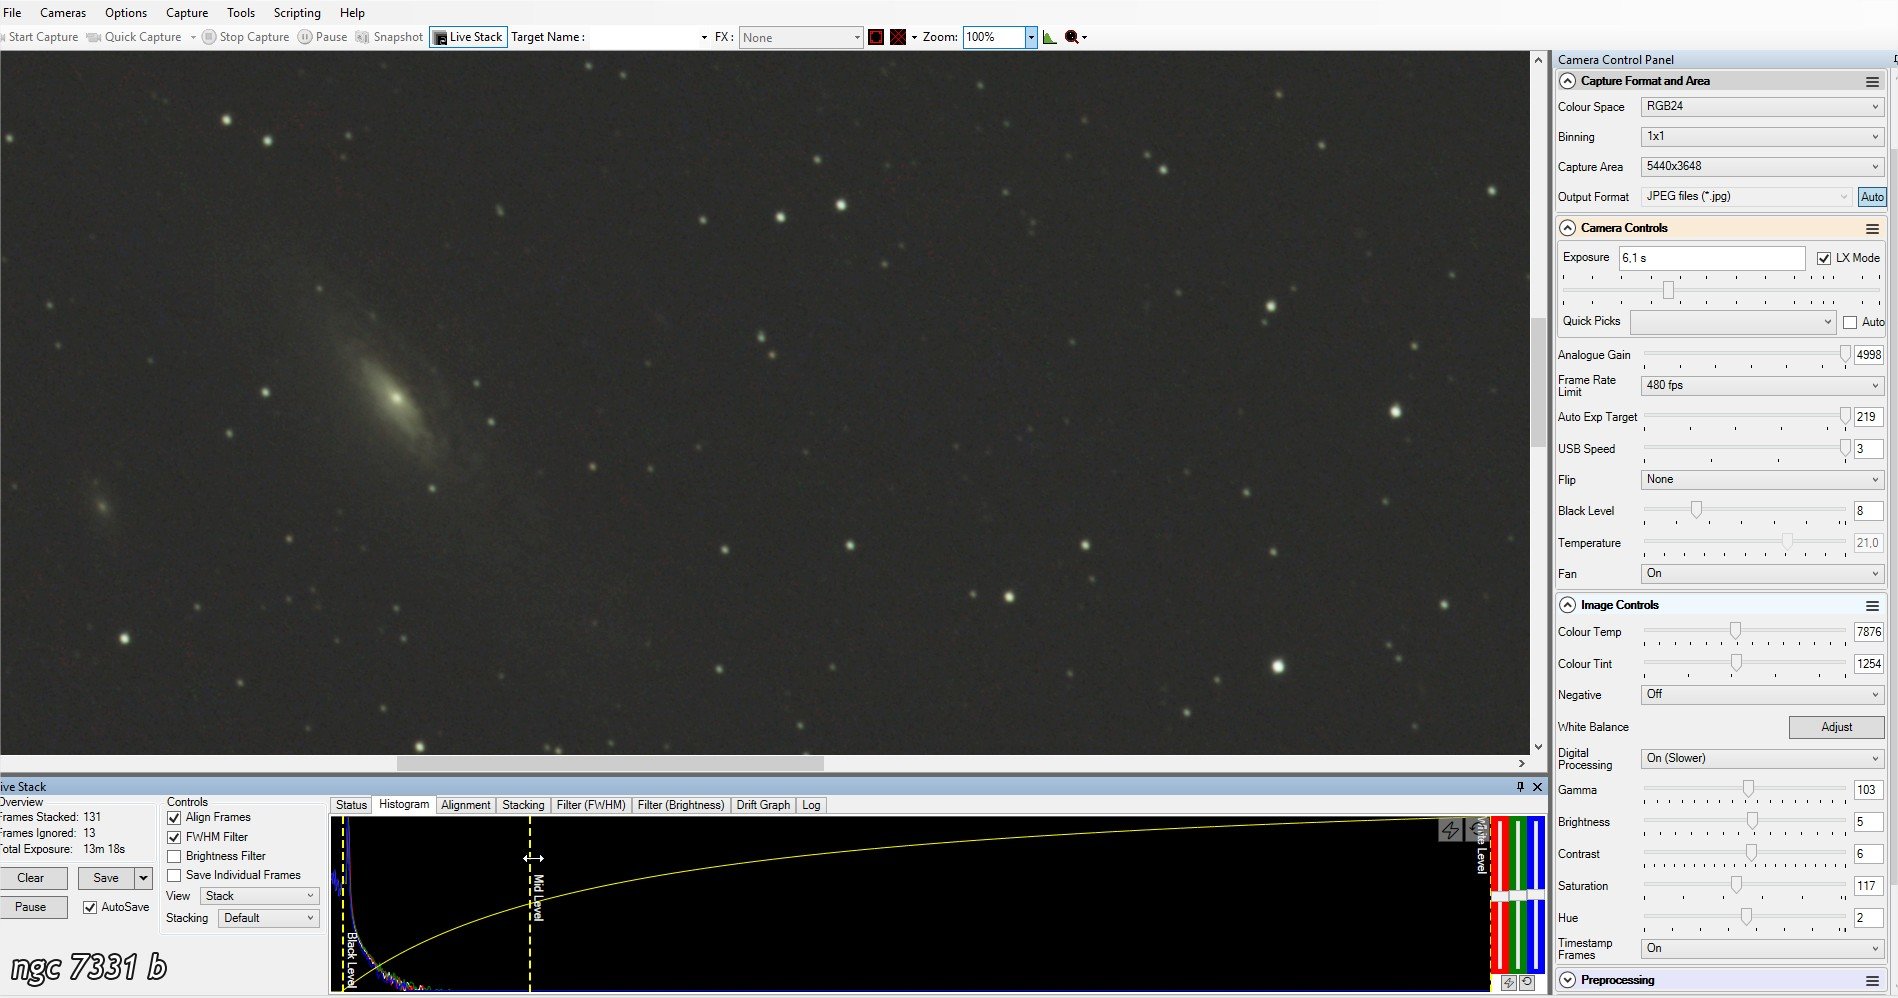Click the Quick Capture camera icon

pos(94,37)
